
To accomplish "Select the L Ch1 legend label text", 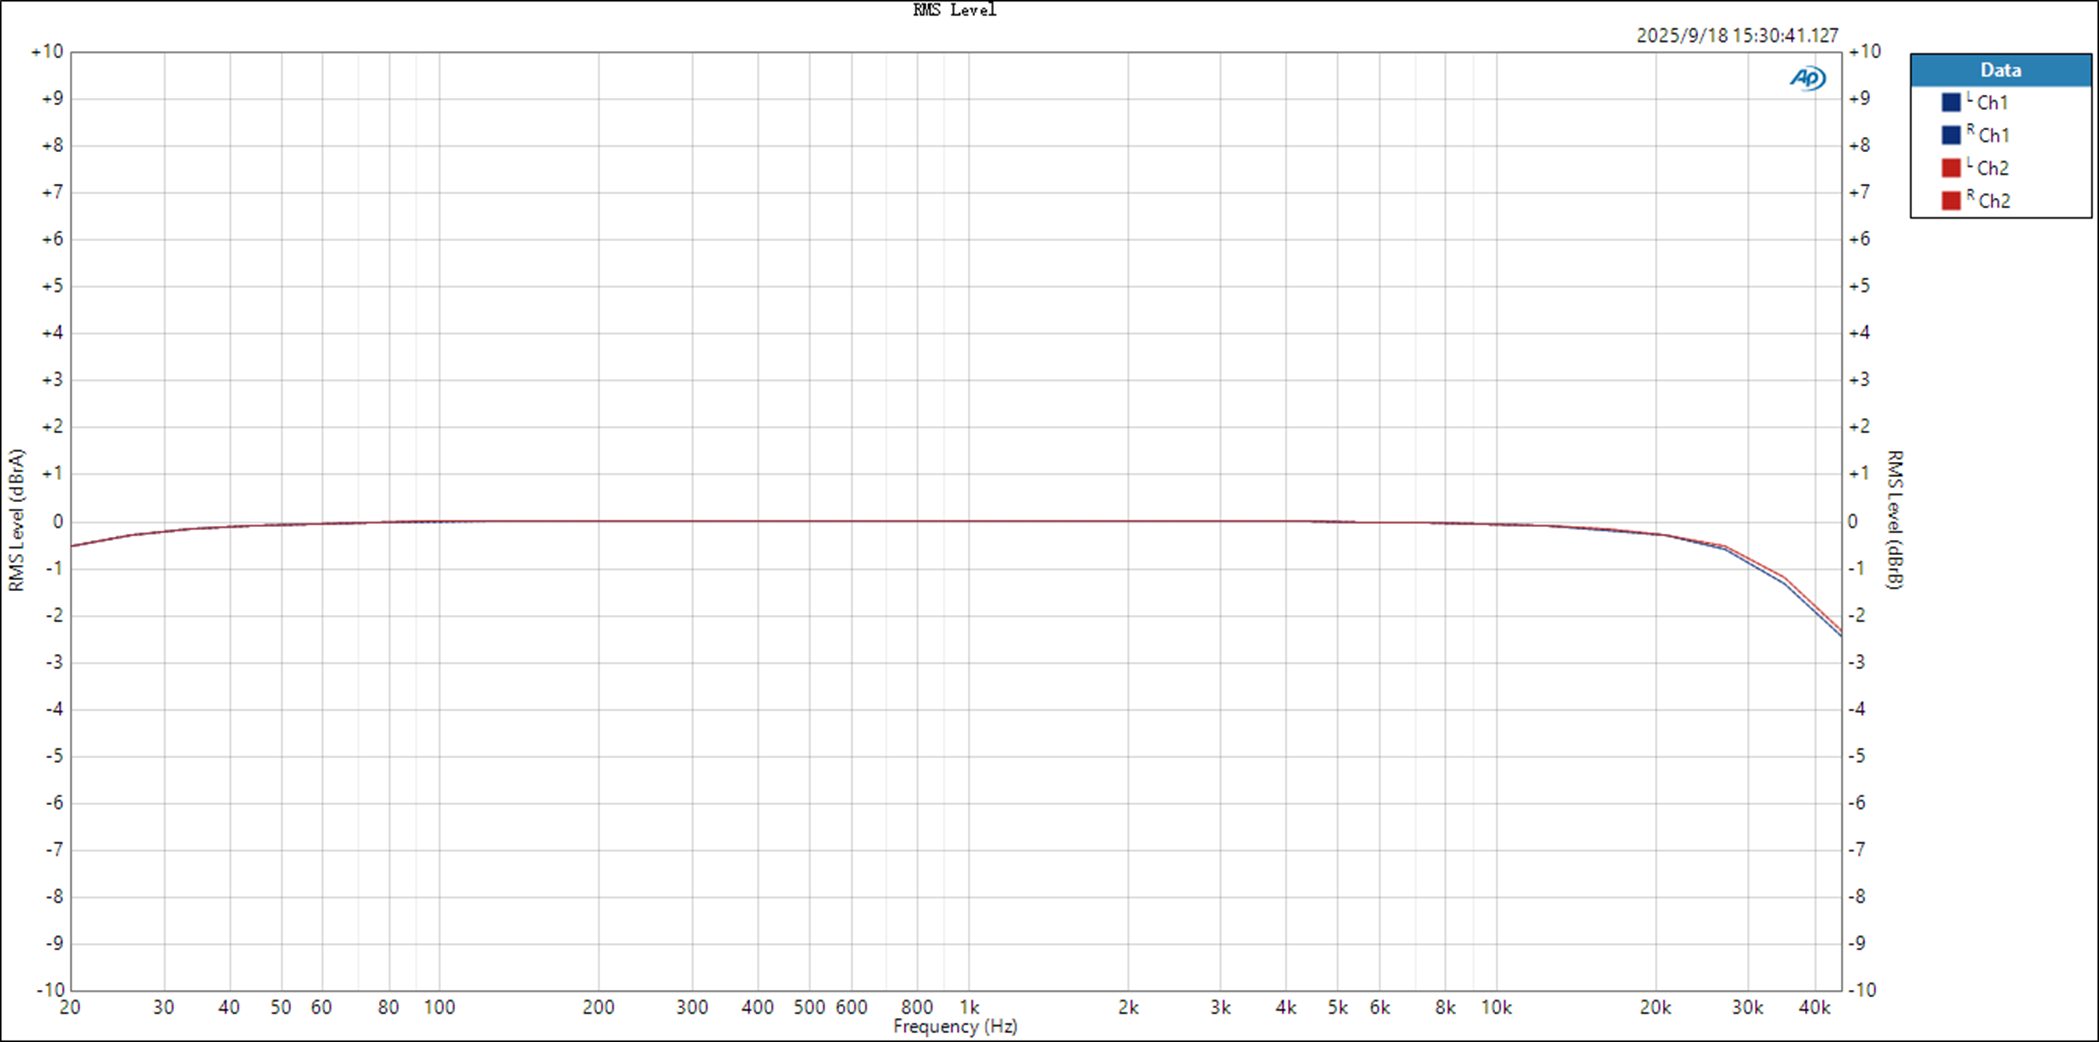I will pyautogui.click(x=1987, y=103).
